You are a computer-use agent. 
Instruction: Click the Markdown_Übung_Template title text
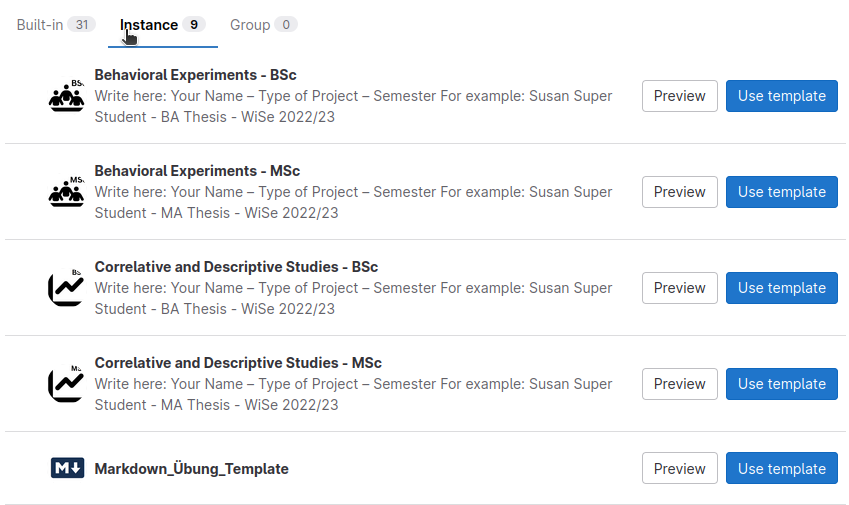pyautogui.click(x=191, y=469)
